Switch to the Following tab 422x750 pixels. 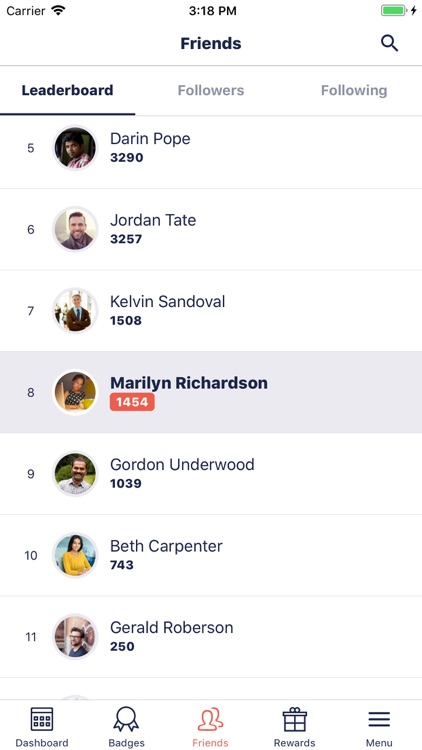click(x=354, y=90)
